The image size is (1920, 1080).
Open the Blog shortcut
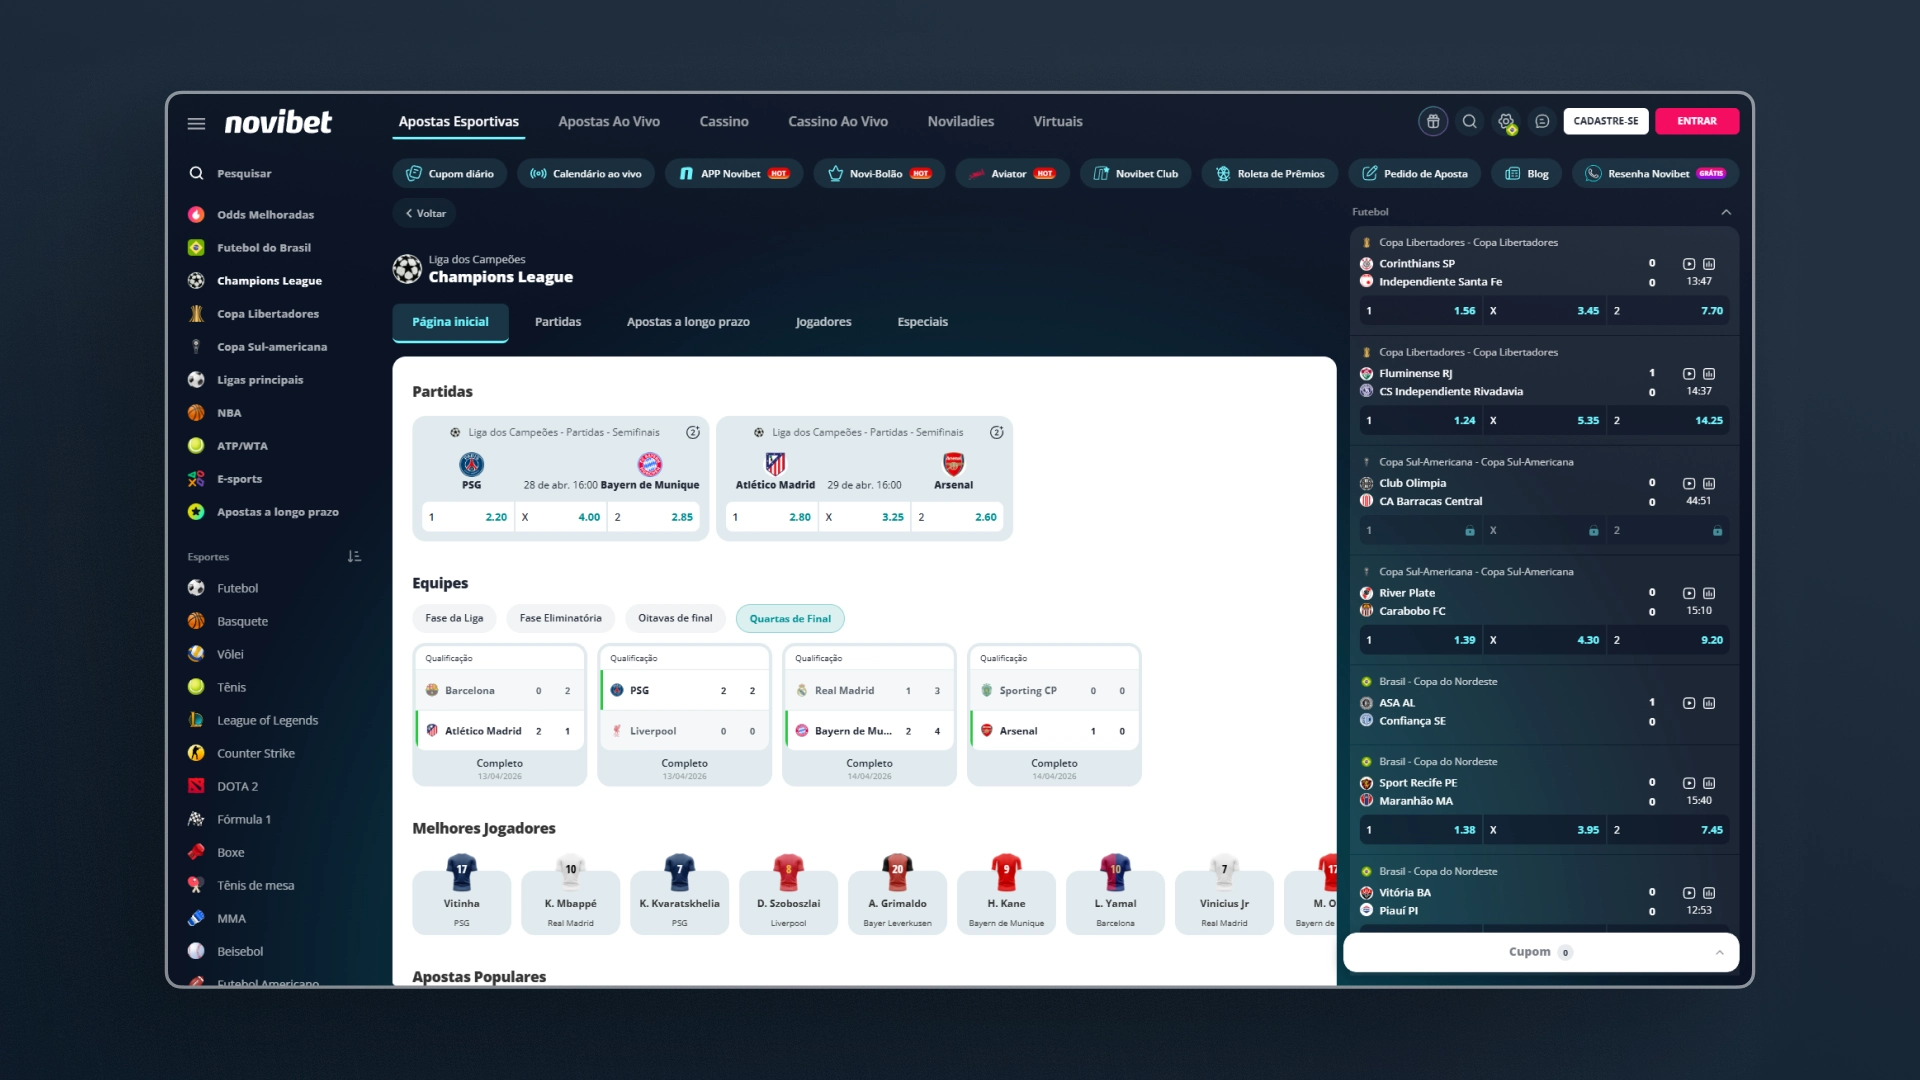(x=1527, y=174)
